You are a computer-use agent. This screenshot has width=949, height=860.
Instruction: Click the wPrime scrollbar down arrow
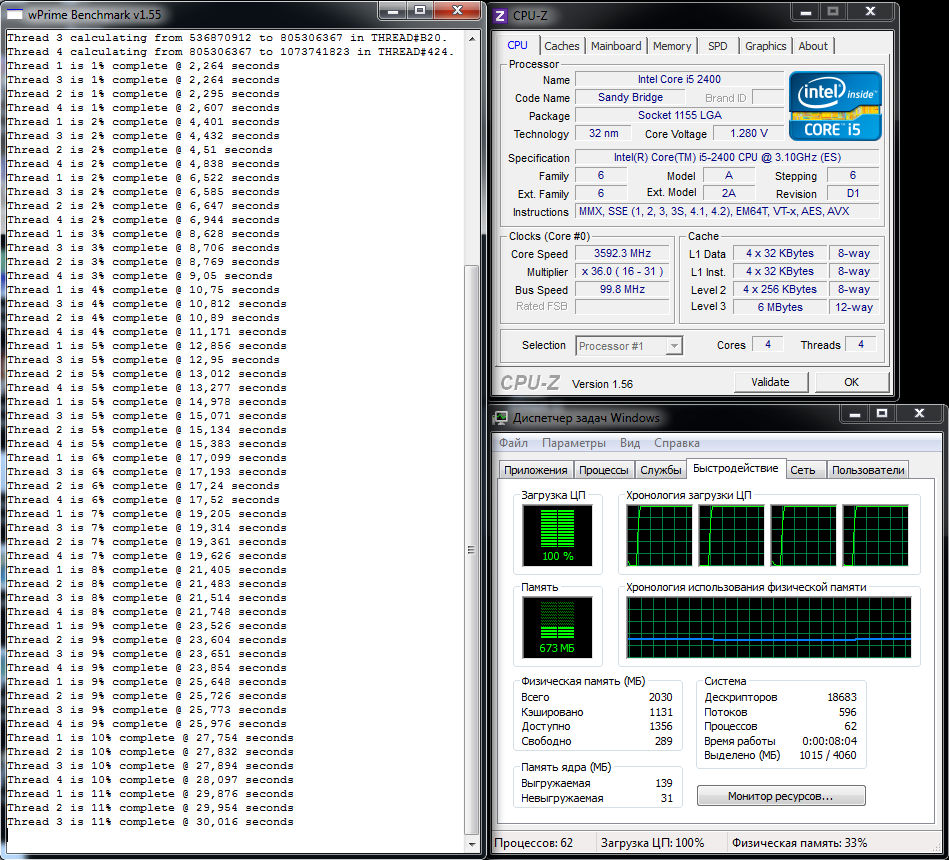point(471,846)
